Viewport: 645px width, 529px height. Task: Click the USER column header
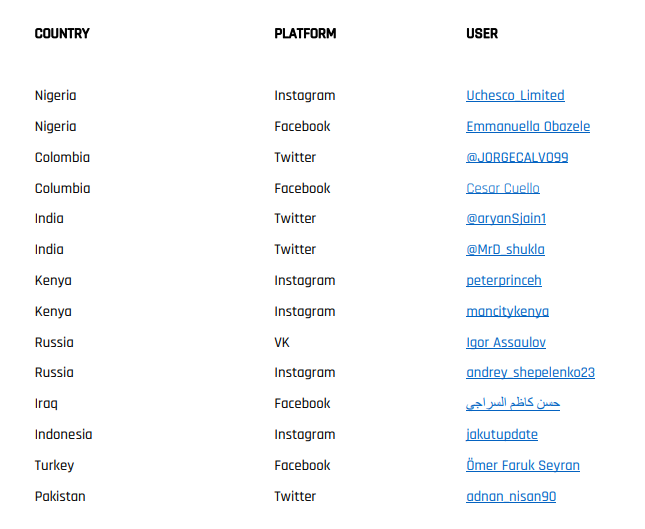point(482,34)
